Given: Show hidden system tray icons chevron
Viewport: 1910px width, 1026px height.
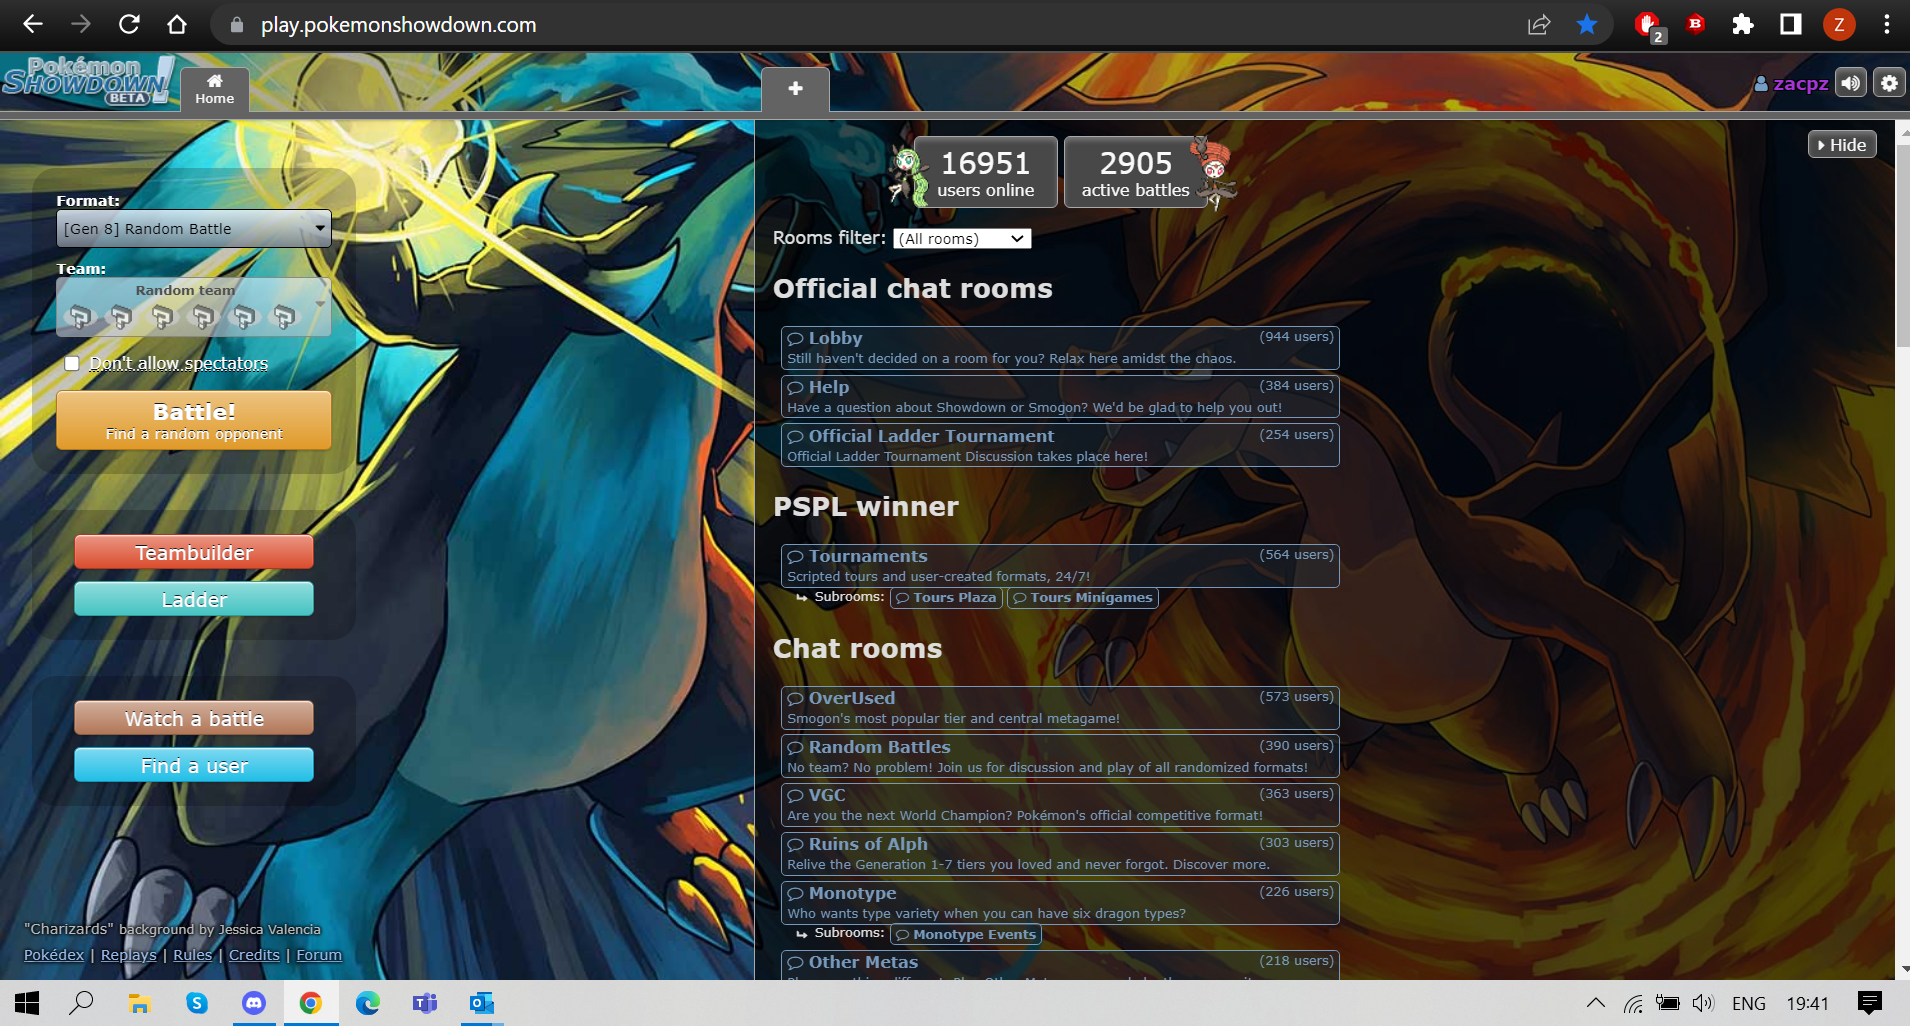Looking at the screenshot, I should coord(1596,1003).
